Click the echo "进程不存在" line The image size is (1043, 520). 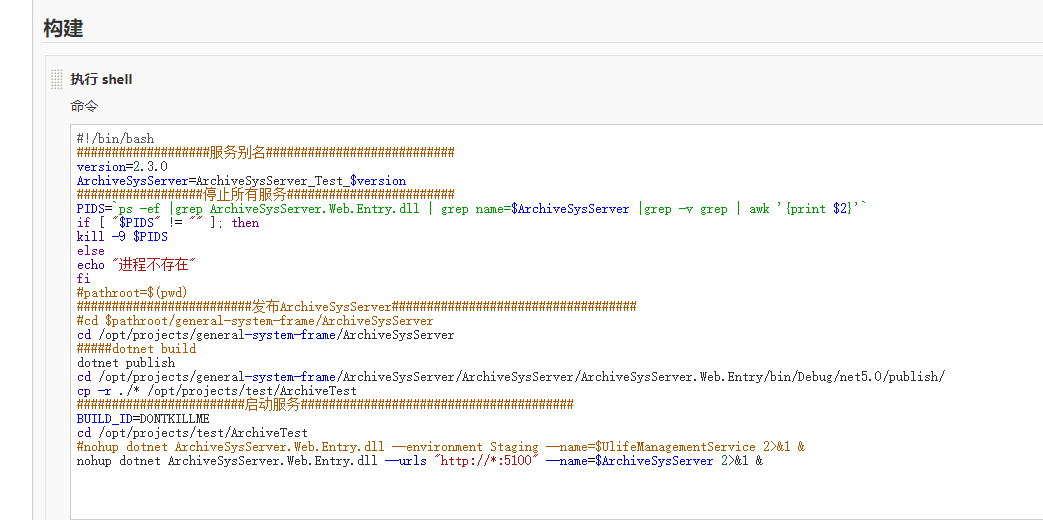click(137, 265)
